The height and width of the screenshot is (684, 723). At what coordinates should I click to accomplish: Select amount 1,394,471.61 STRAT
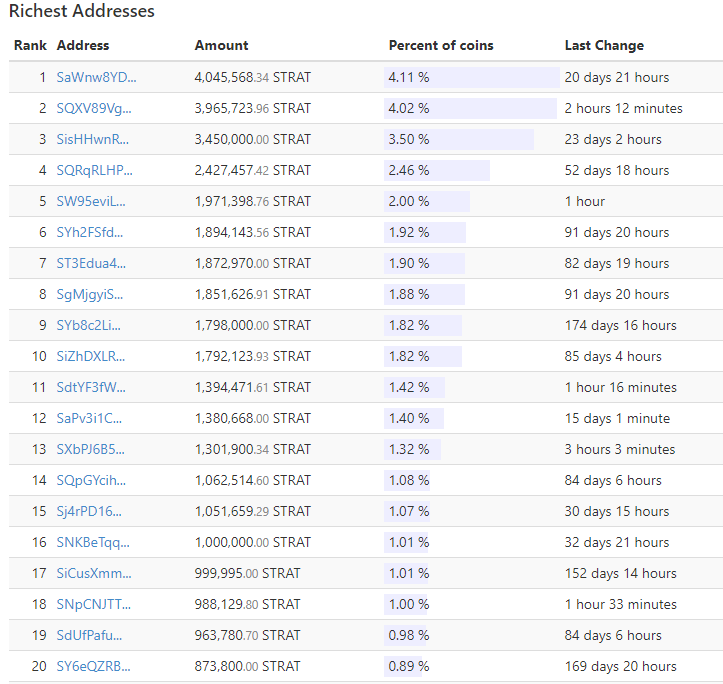[x=253, y=387]
